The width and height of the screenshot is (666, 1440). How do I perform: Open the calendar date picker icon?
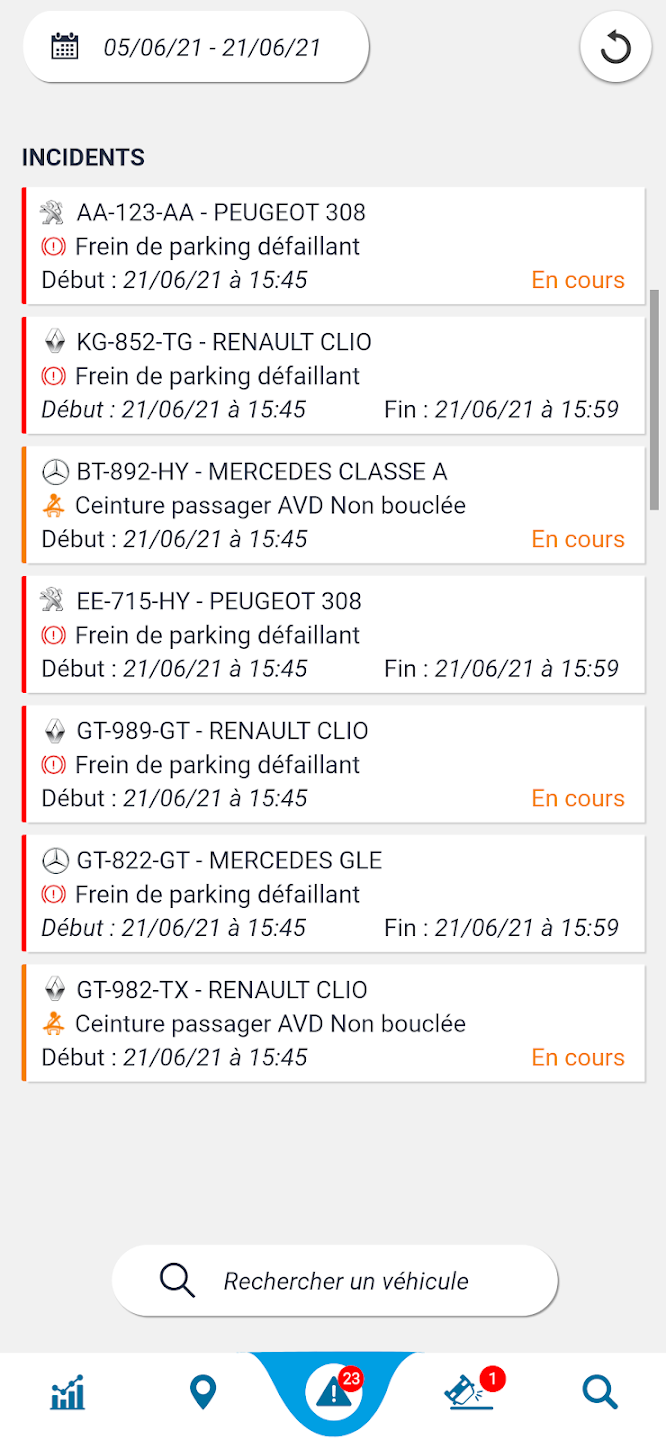[x=65, y=47]
